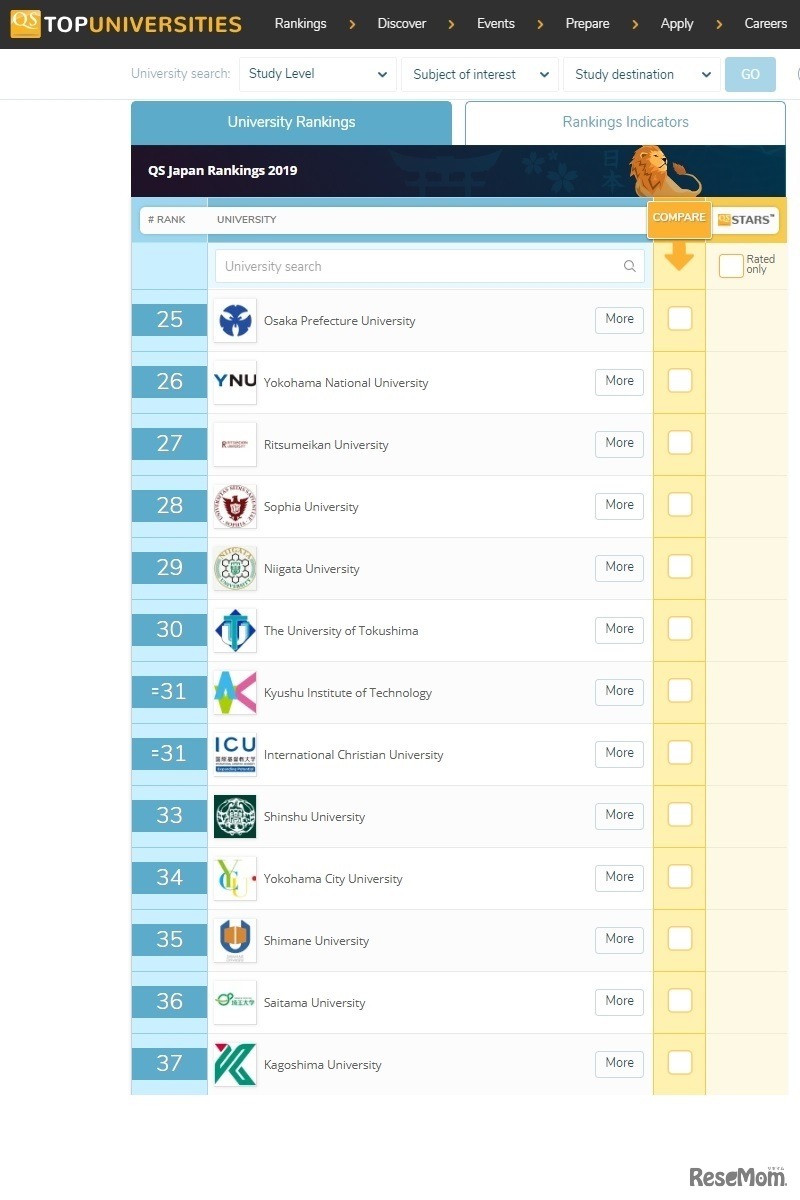Image resolution: width=800 pixels, height=1200 pixels.
Task: Click More for University of Tokushima
Action: point(619,629)
